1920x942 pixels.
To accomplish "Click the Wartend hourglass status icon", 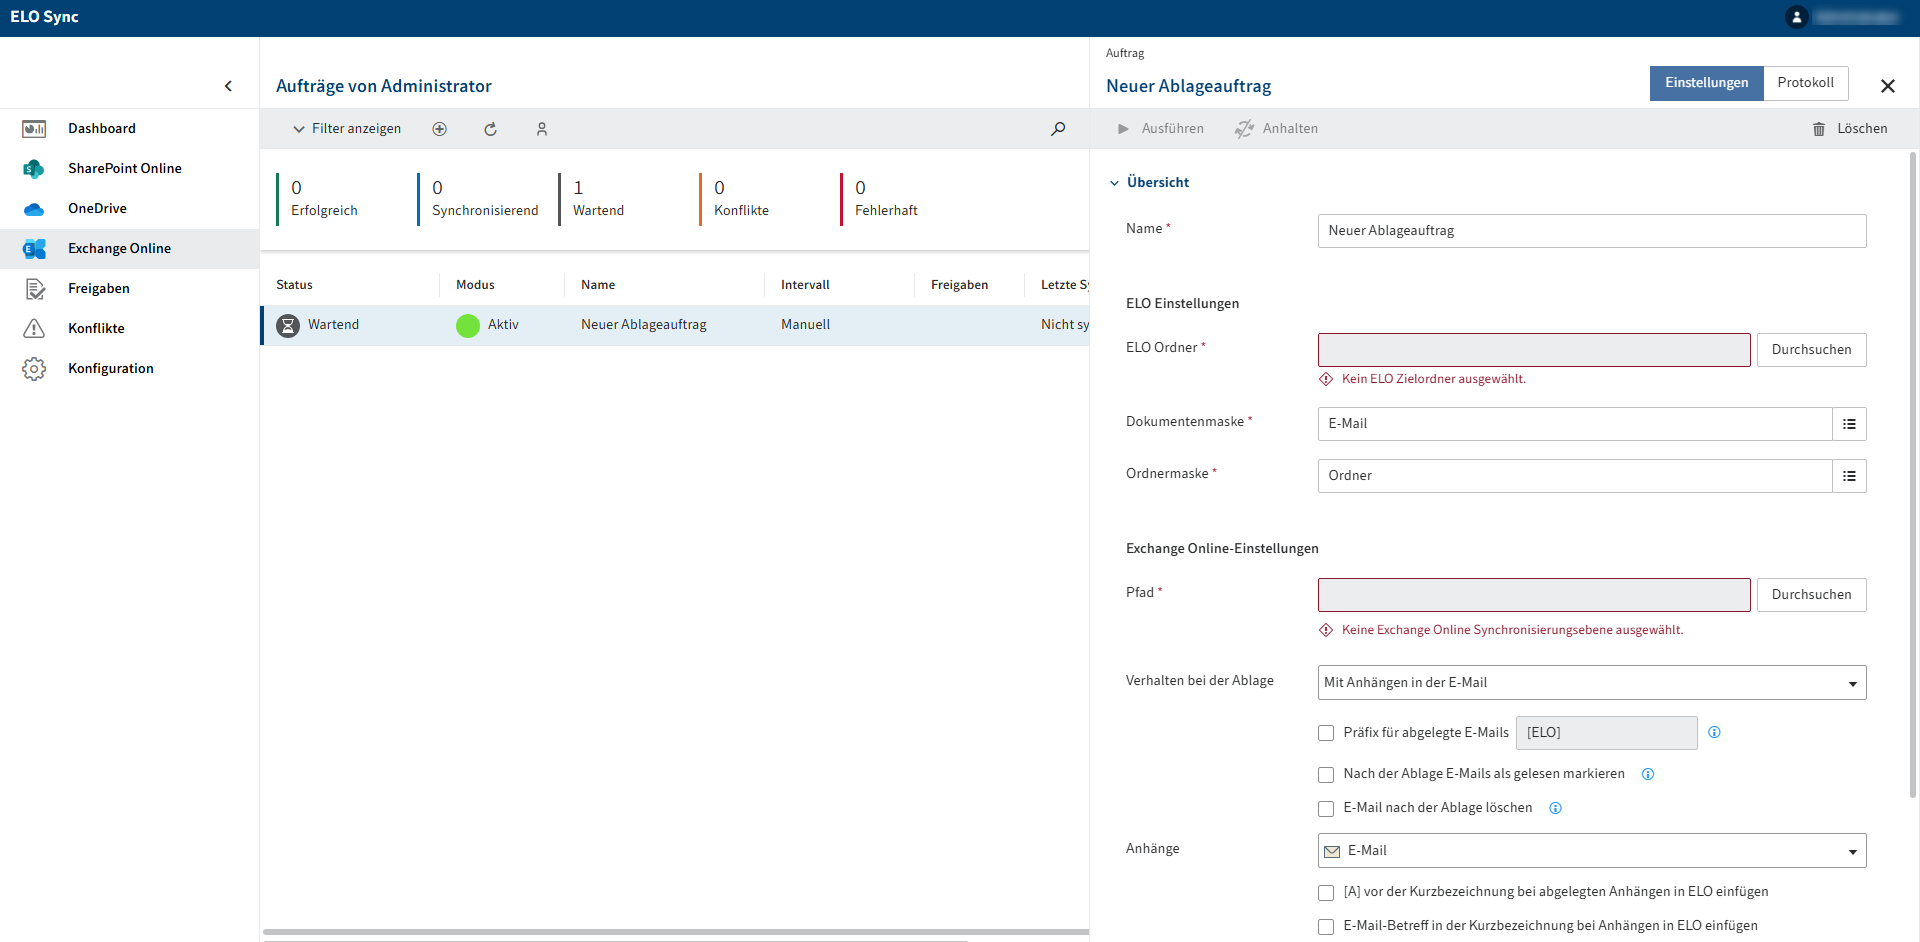I will pos(288,326).
